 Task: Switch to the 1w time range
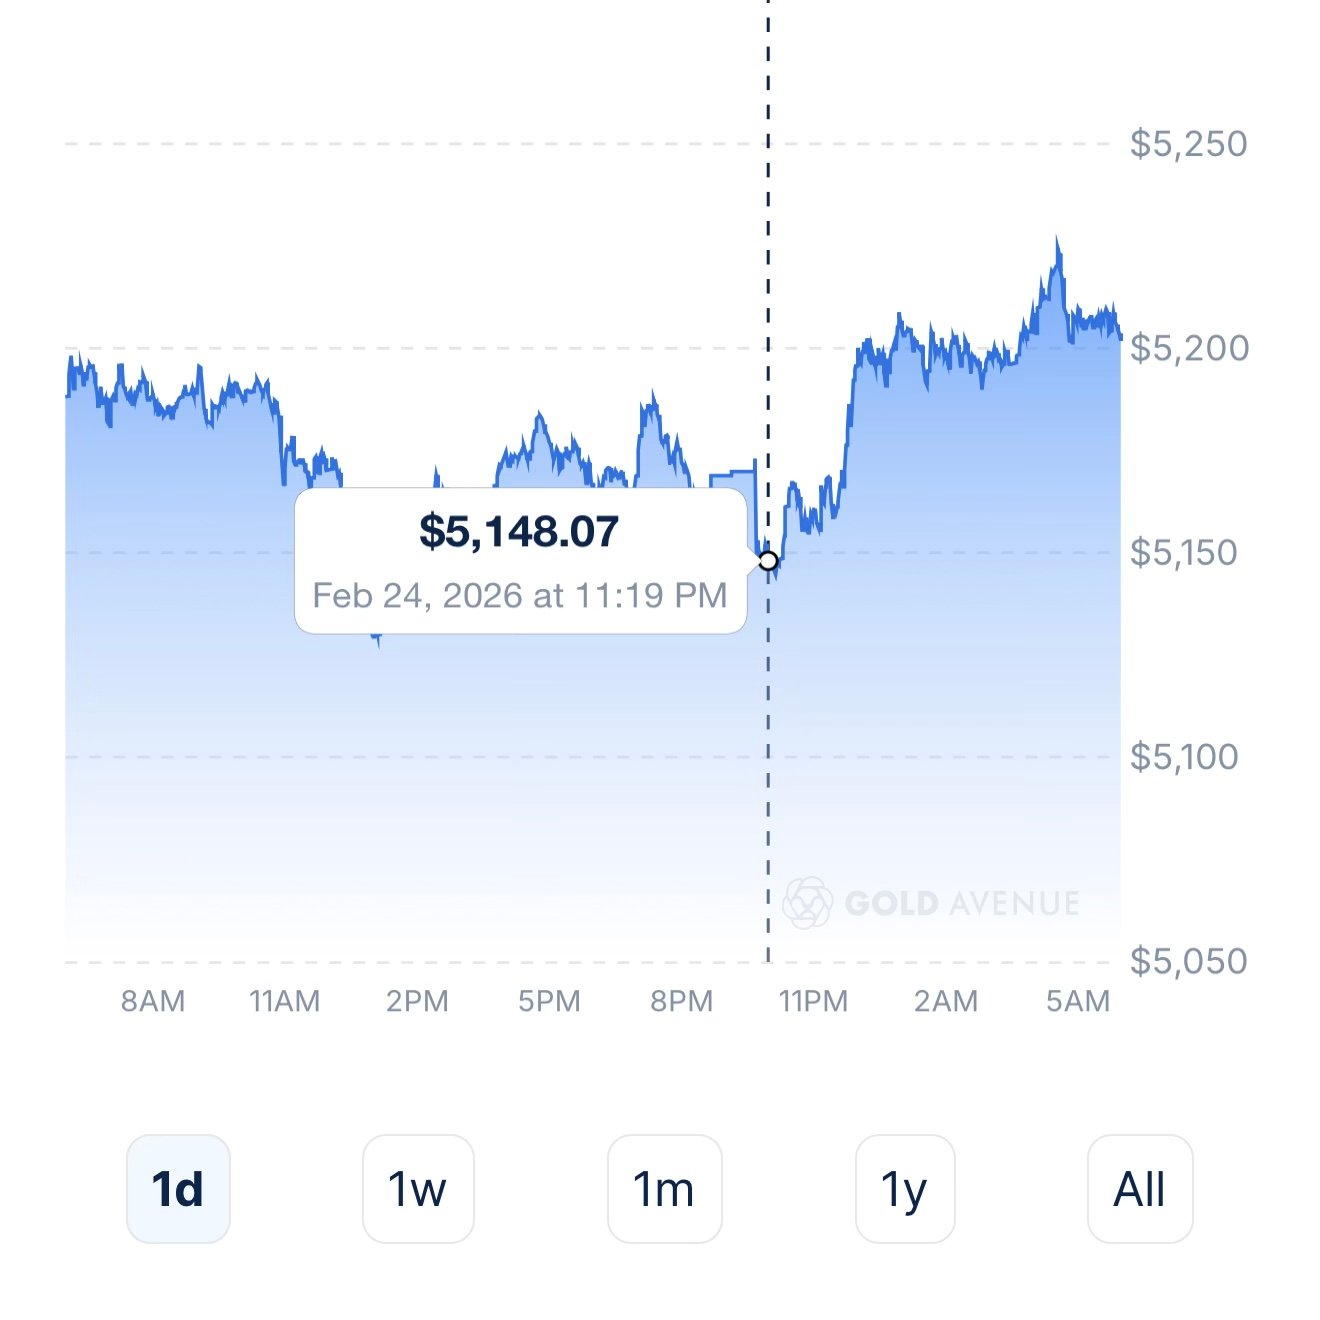[x=418, y=1189]
